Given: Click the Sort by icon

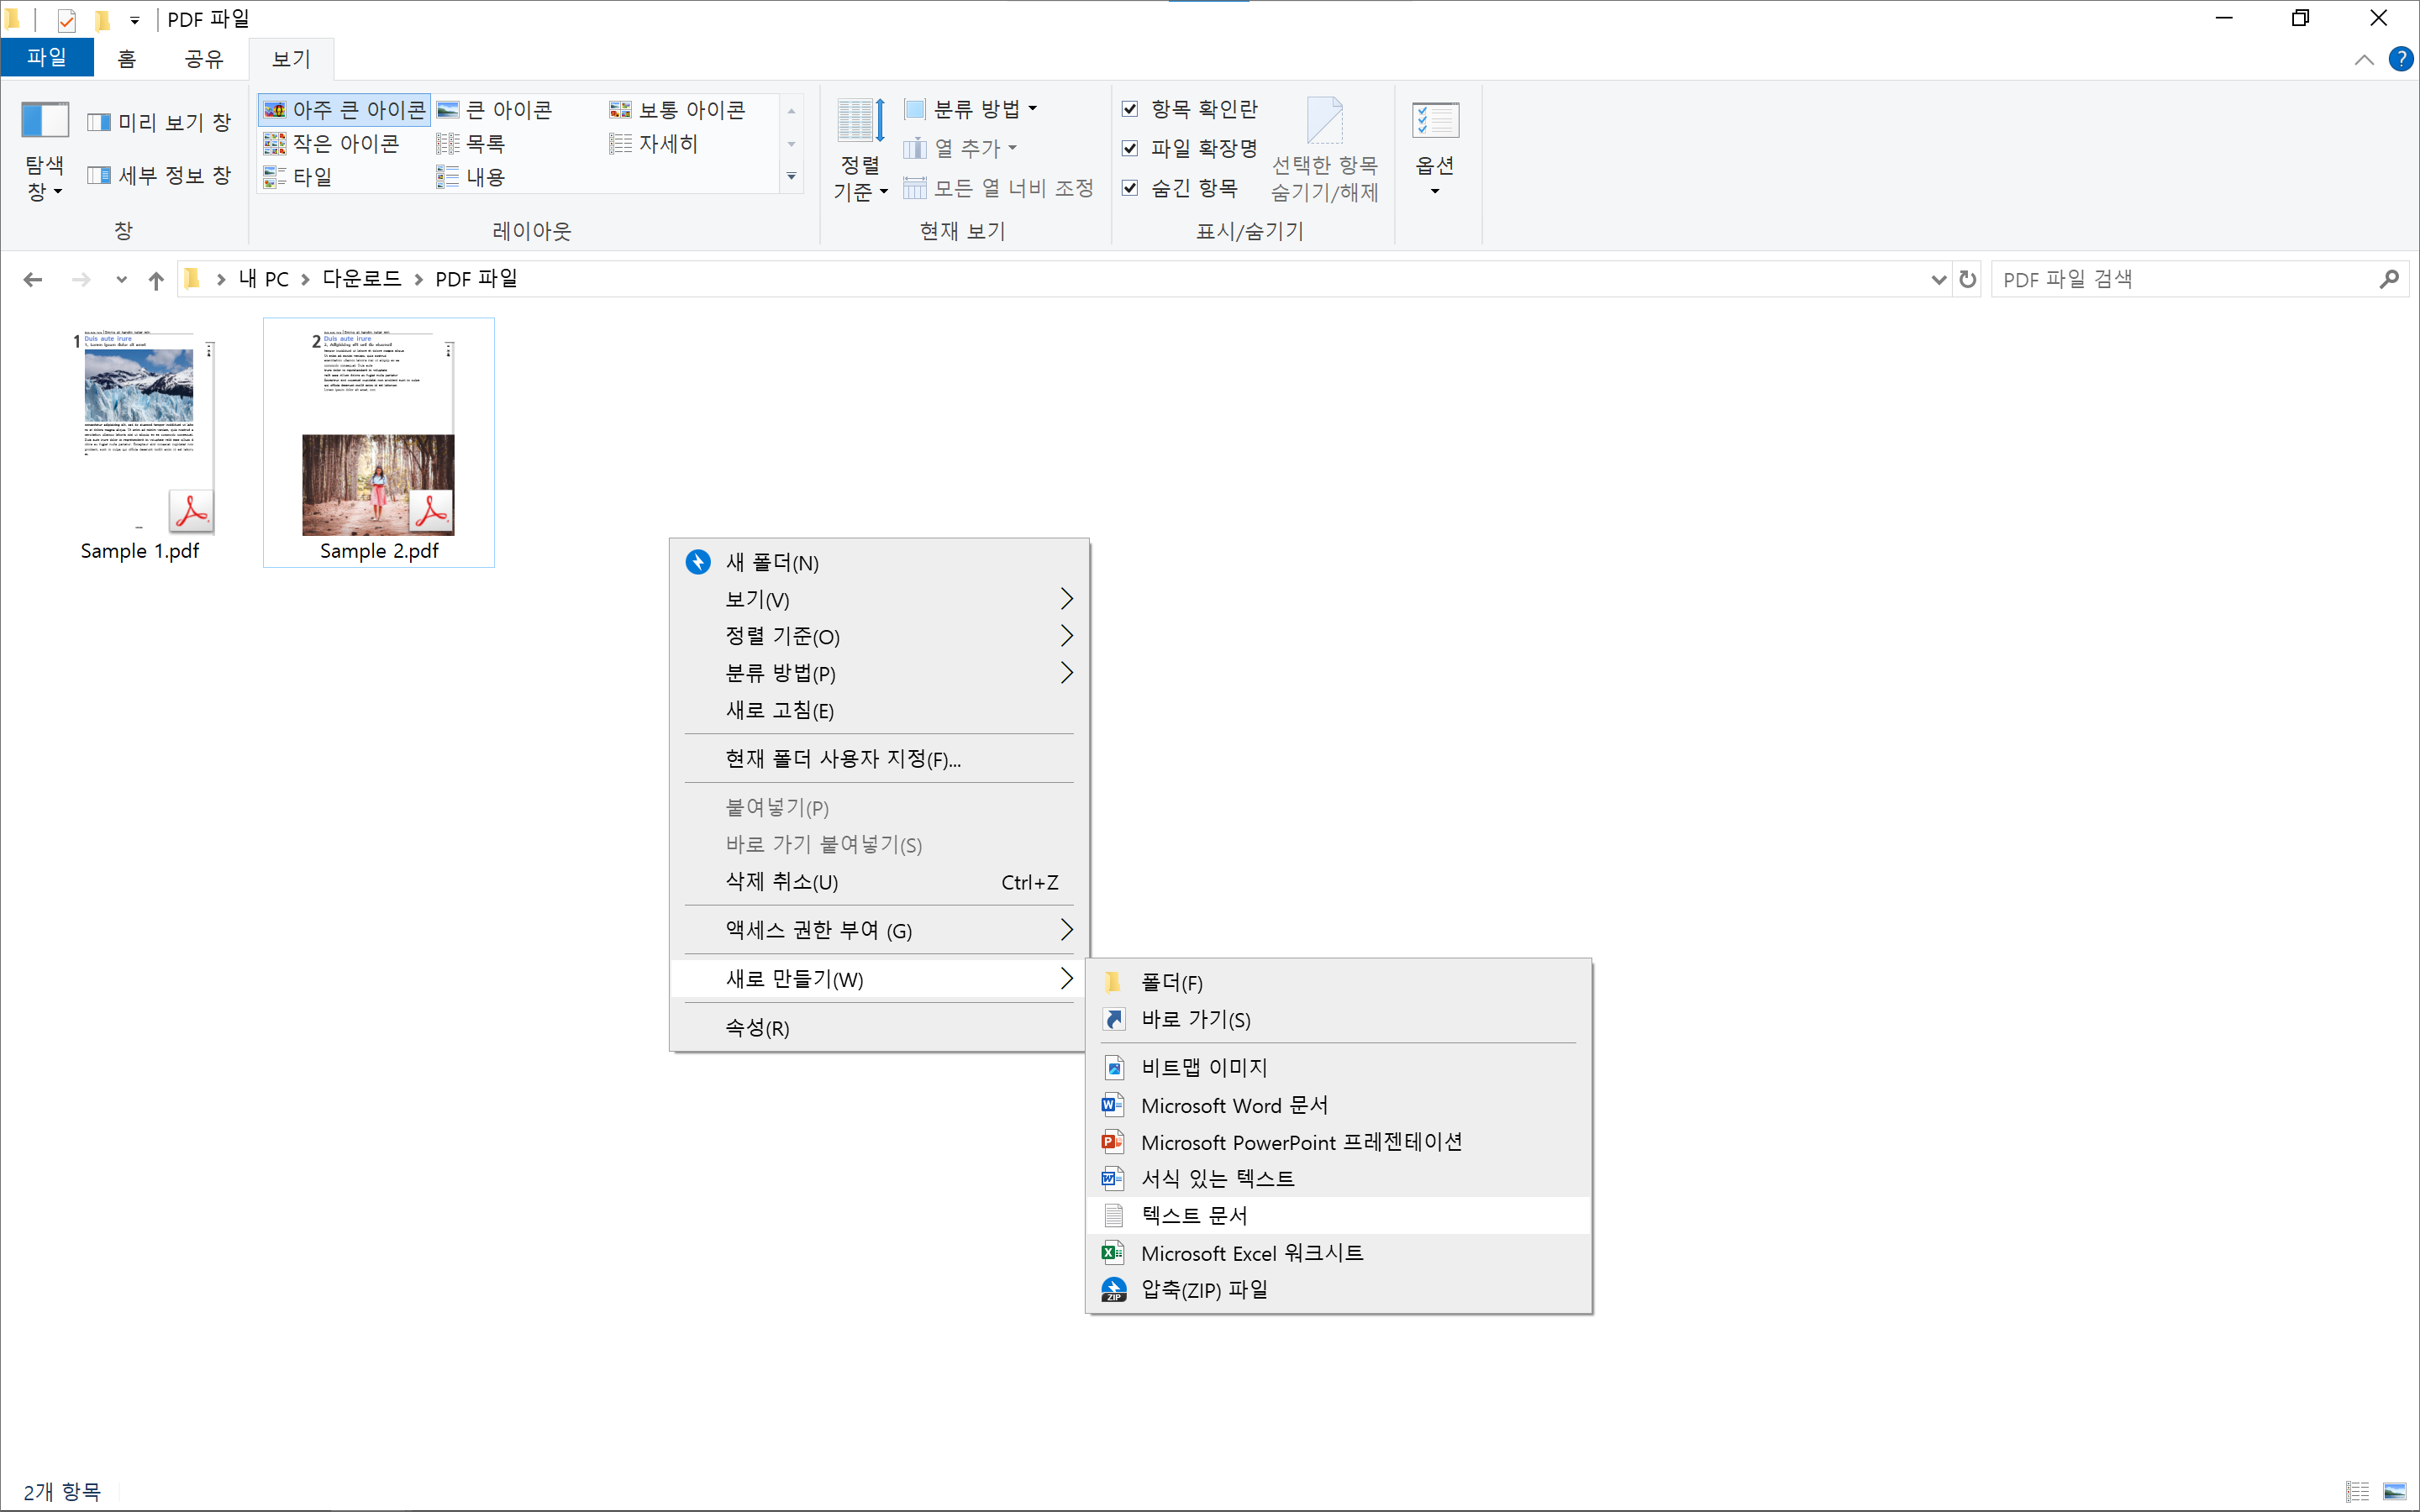Looking at the screenshot, I should point(860,121).
